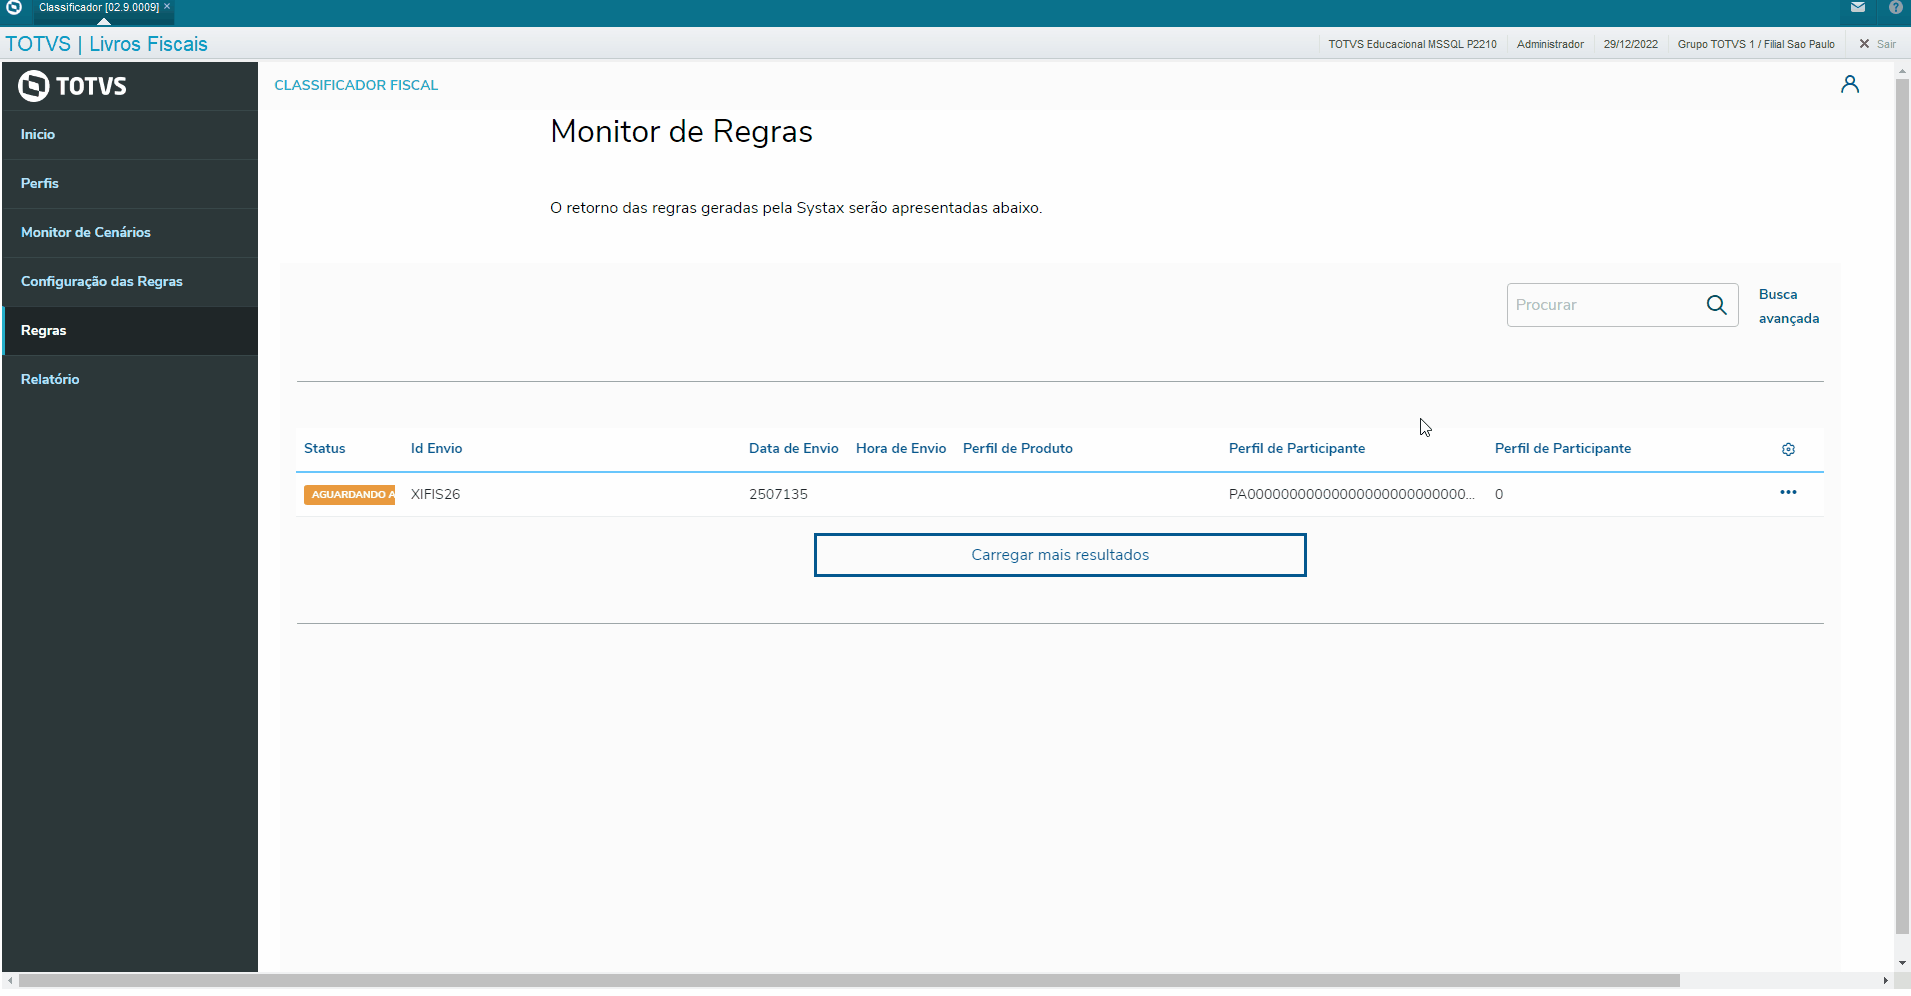Screen dimensions: 1911x996
Task: Click the vertical scrollbar
Action: pos(1902,505)
